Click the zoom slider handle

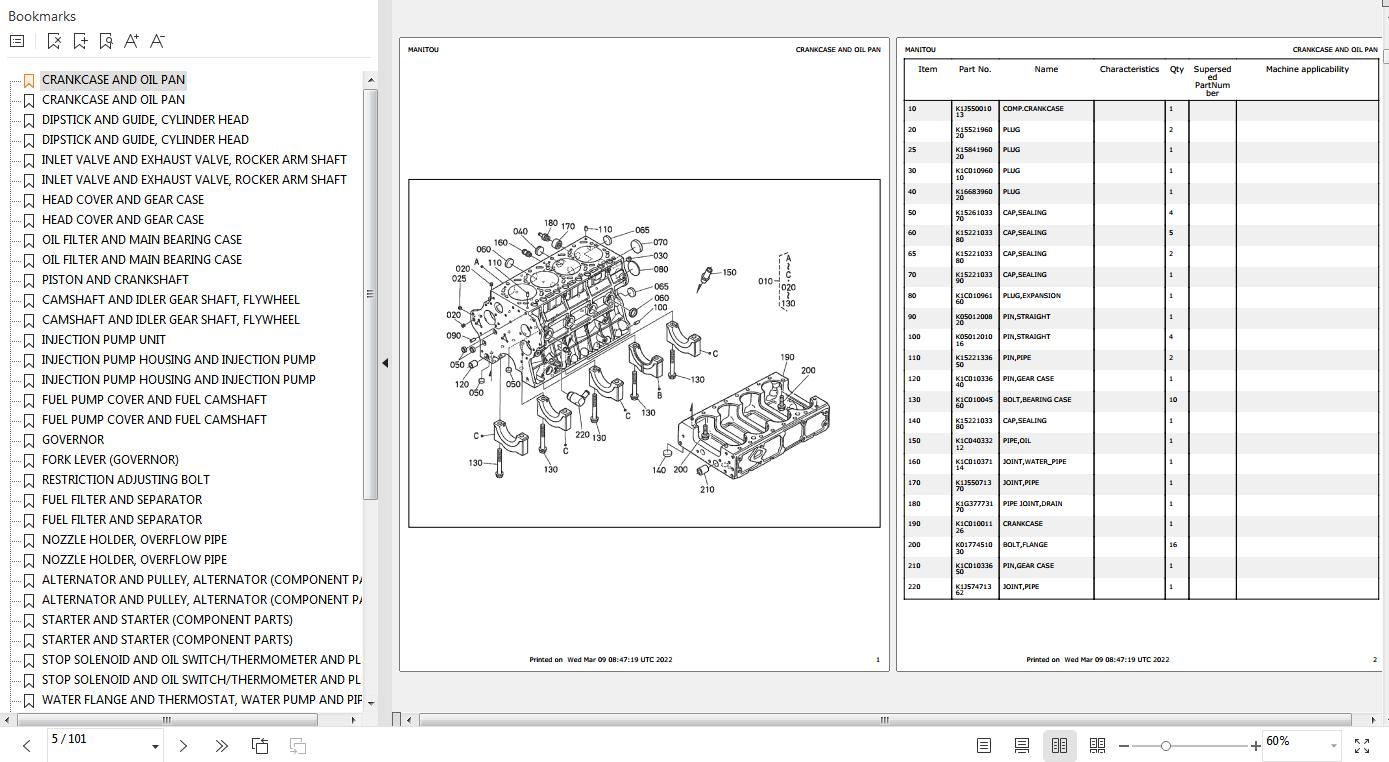(1165, 746)
